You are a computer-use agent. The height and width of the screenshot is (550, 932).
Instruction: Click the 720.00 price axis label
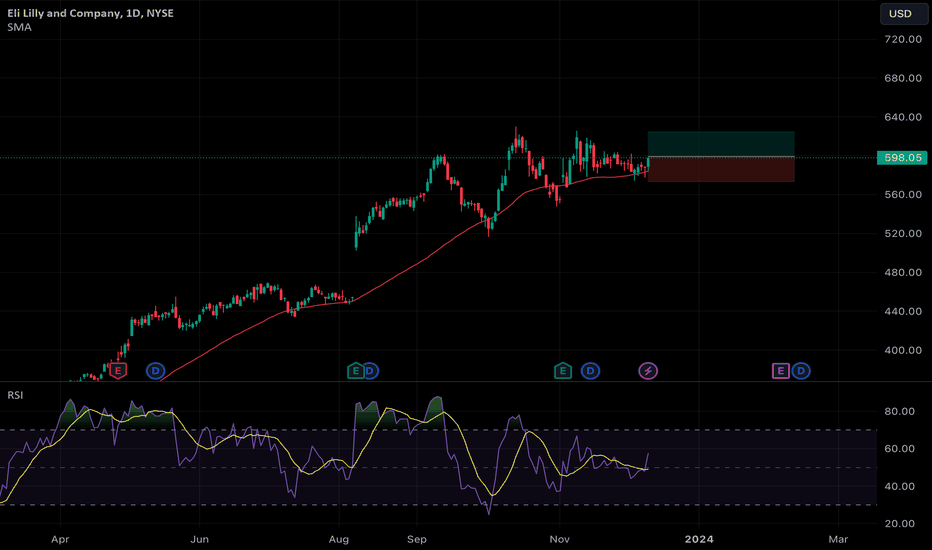click(903, 39)
